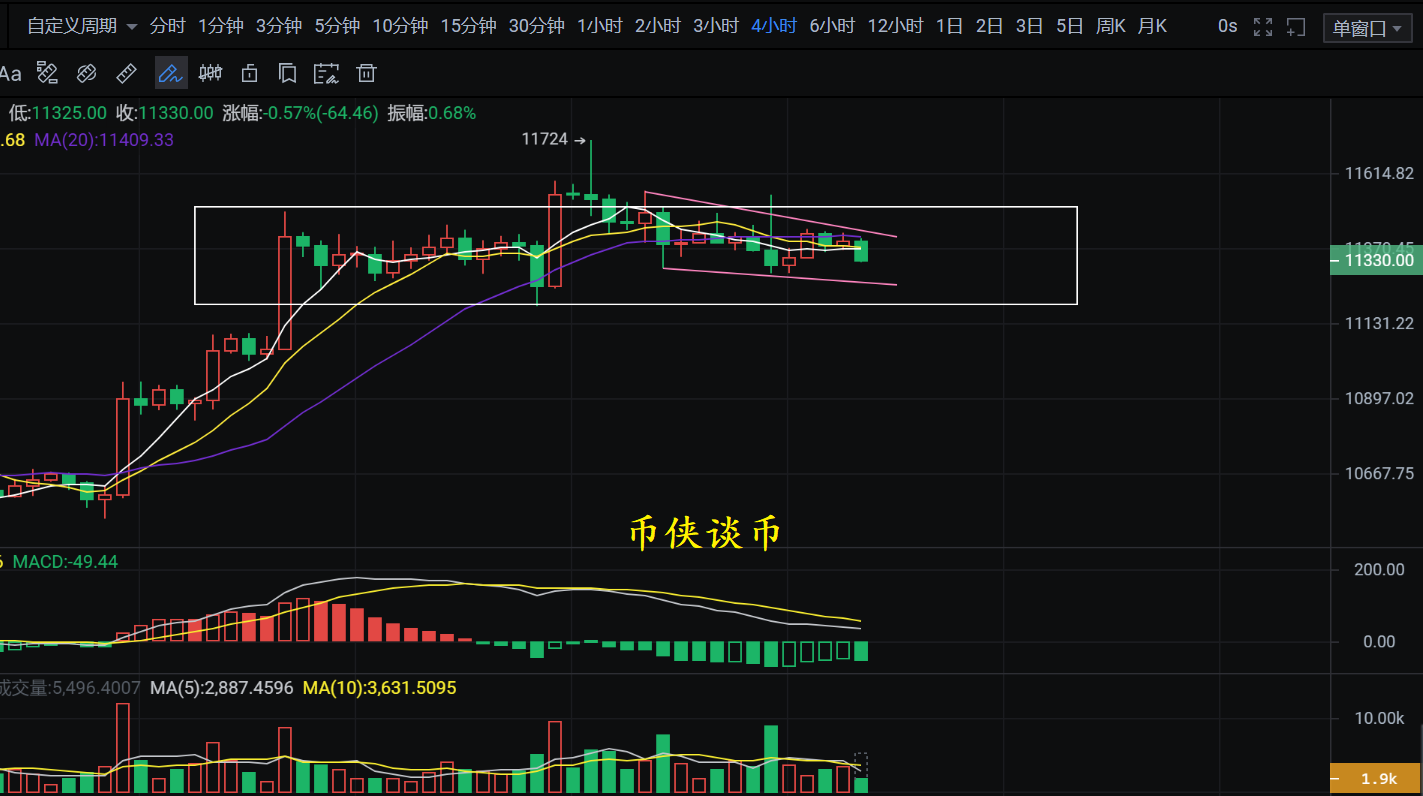Click the MACD indicator value label
Screen dimensions: 1423x796
(x=65, y=562)
